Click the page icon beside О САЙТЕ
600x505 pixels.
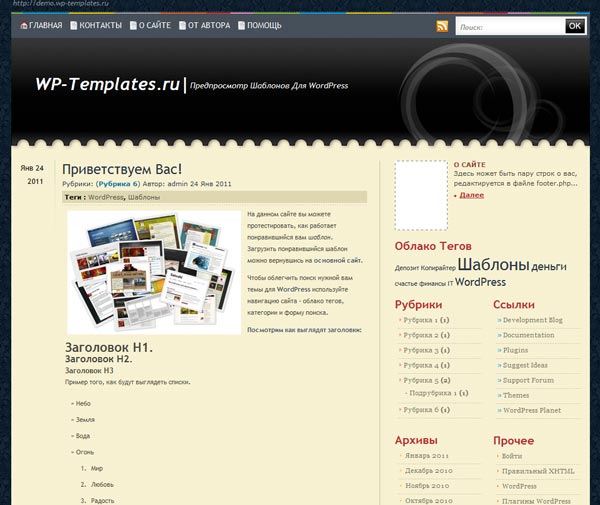tap(133, 26)
